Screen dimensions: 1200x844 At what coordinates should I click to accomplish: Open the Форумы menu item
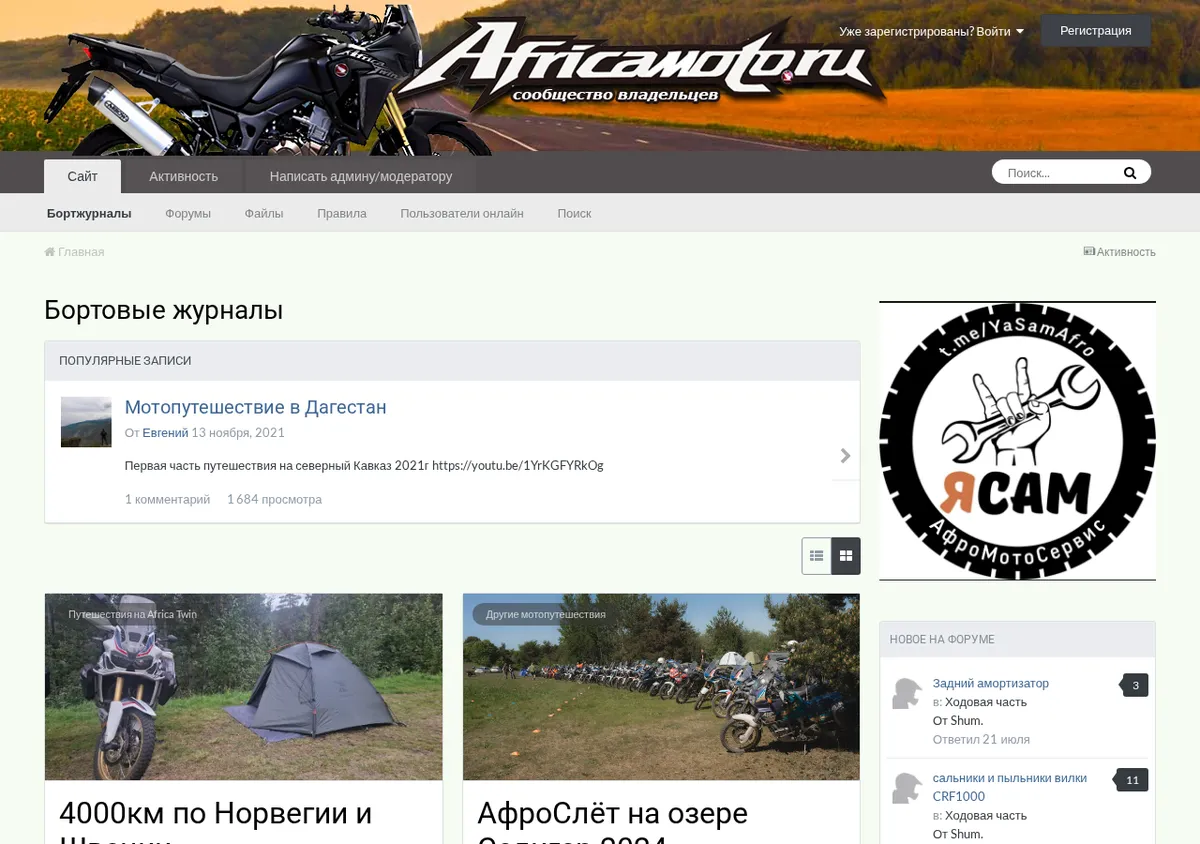(188, 213)
